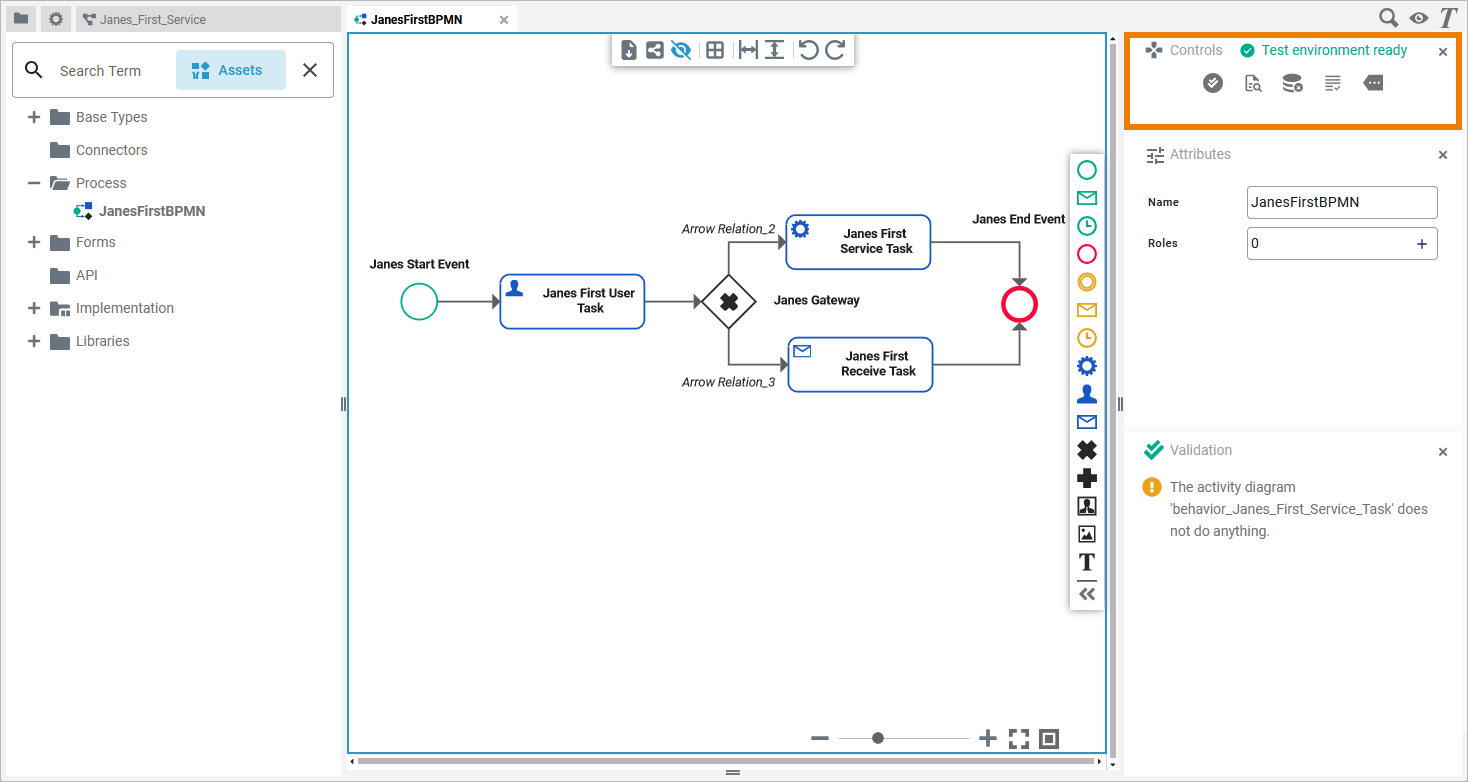Image resolution: width=1468 pixels, height=782 pixels.
Task: Close the JanesFirstBPMN tab
Action: (x=504, y=20)
